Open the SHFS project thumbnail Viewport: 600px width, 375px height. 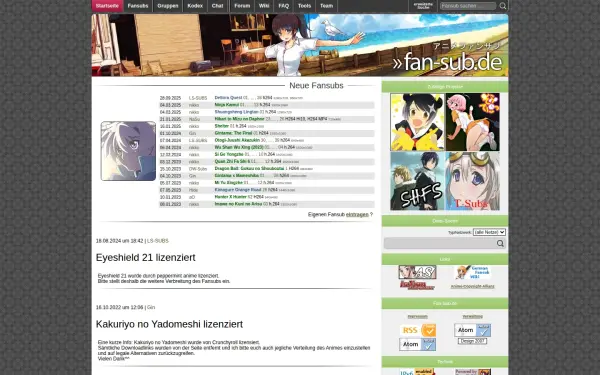417,181
